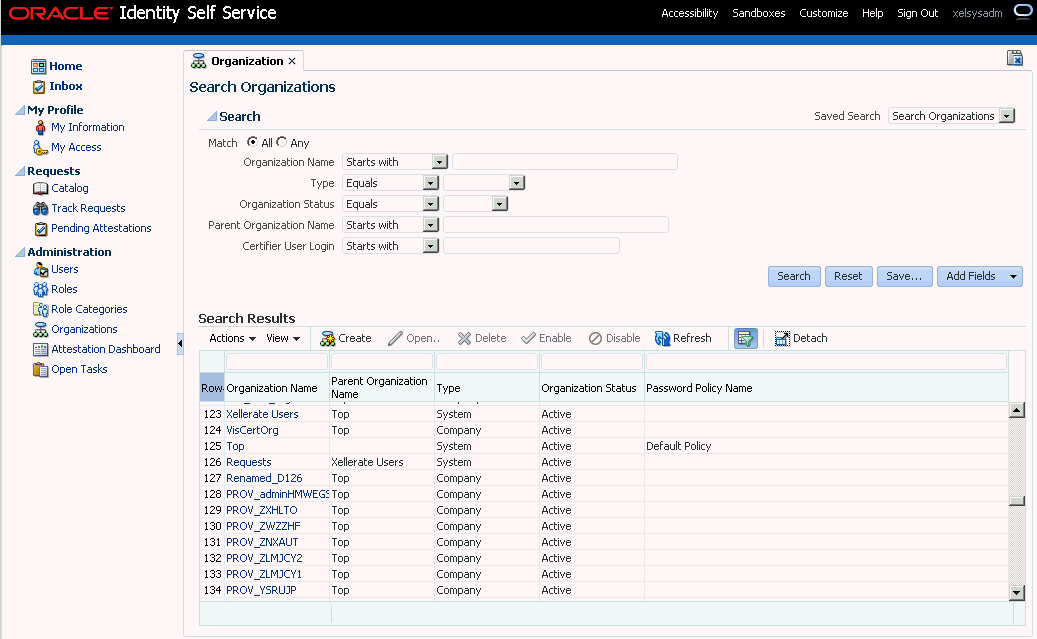Open Organization Name operator dropdown
The height and width of the screenshot is (639, 1037).
tap(439, 162)
